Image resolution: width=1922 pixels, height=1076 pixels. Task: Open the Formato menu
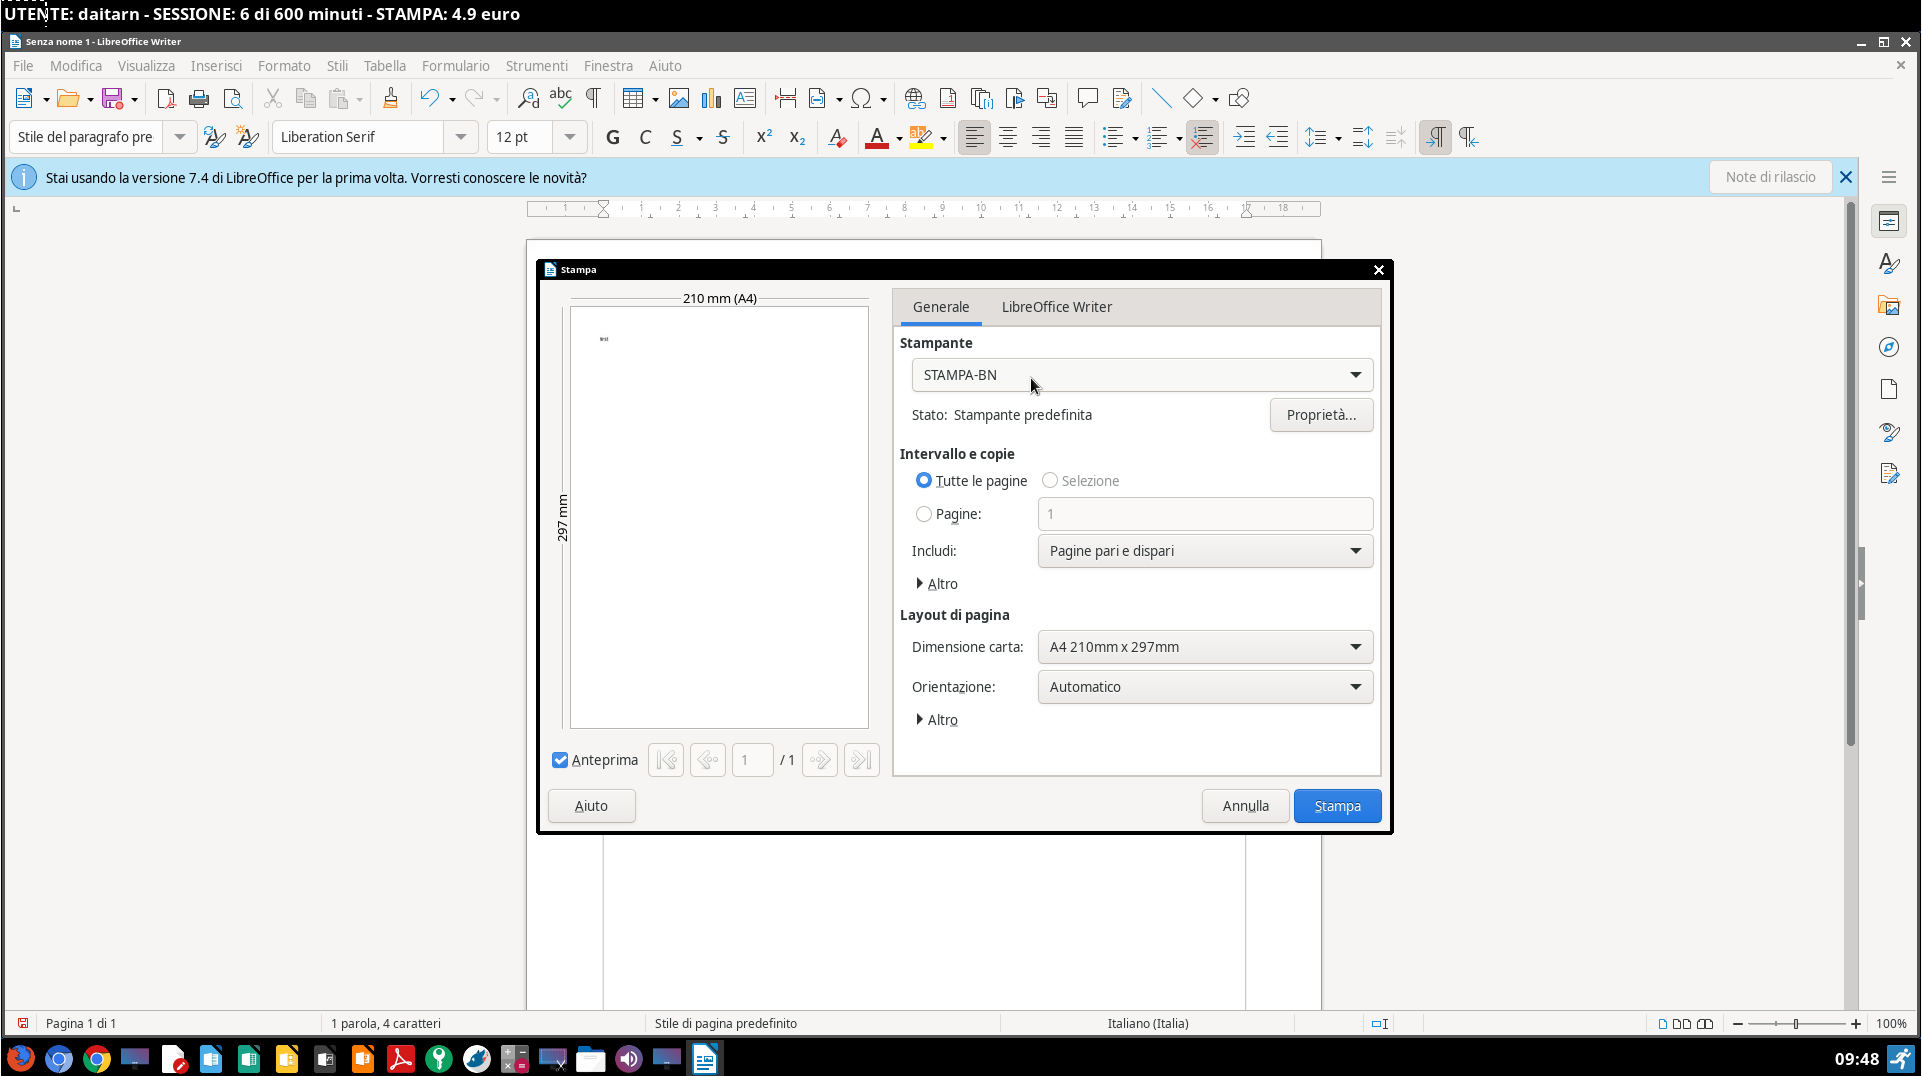tap(284, 66)
